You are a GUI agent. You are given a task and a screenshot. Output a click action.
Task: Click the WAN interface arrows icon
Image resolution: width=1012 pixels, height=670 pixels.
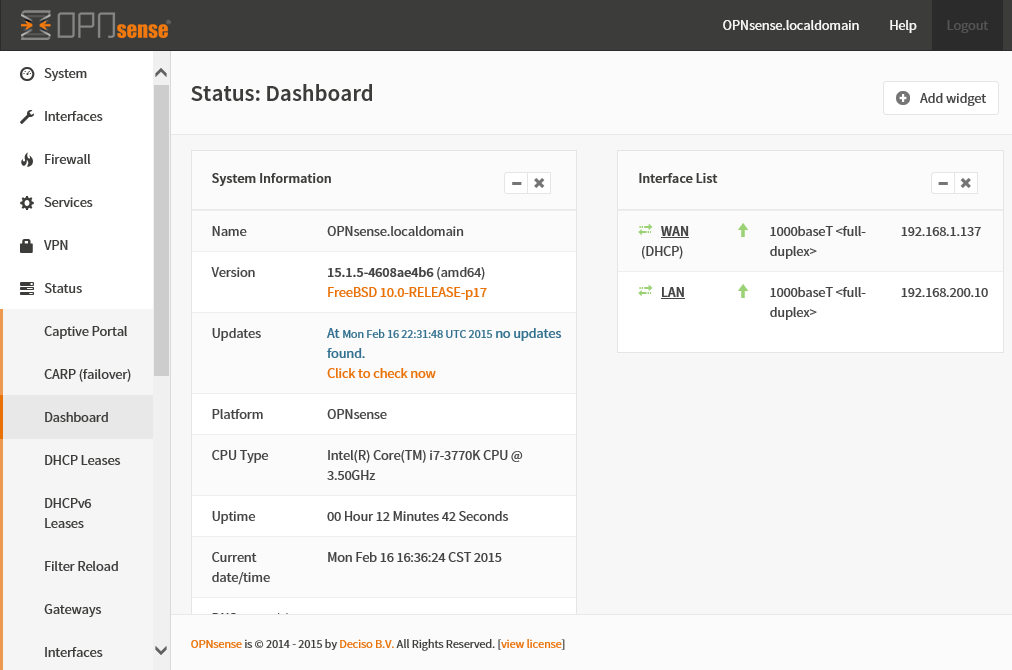coord(645,231)
